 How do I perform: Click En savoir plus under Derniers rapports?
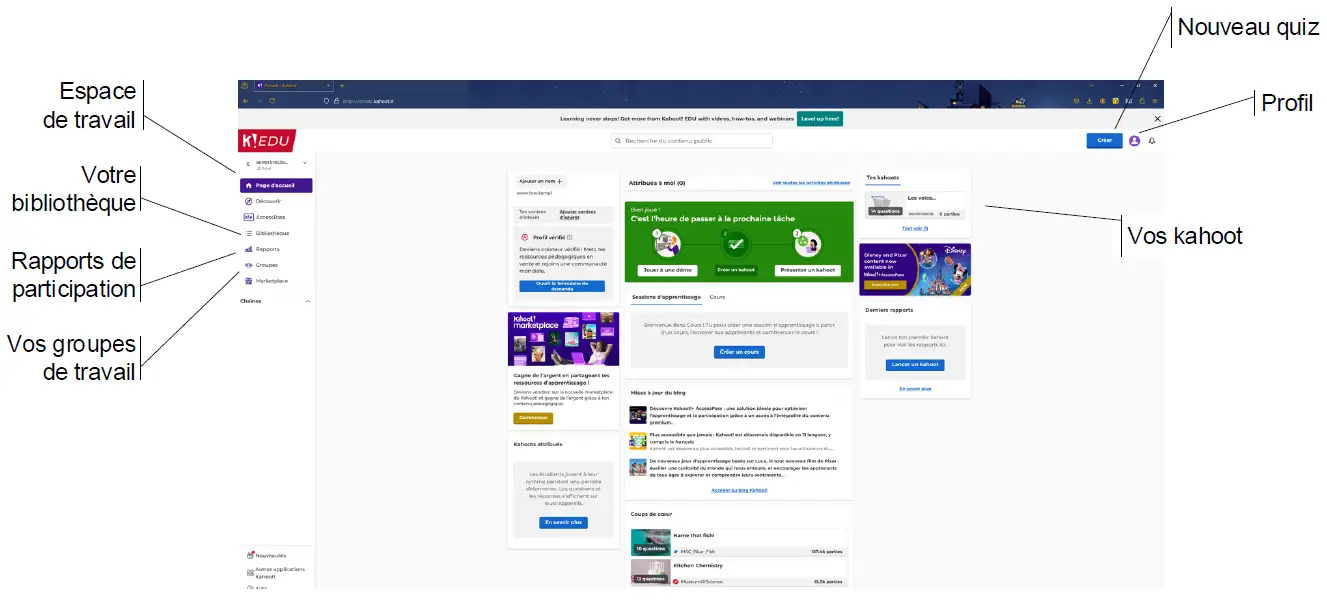pyautogui.click(x=915, y=388)
